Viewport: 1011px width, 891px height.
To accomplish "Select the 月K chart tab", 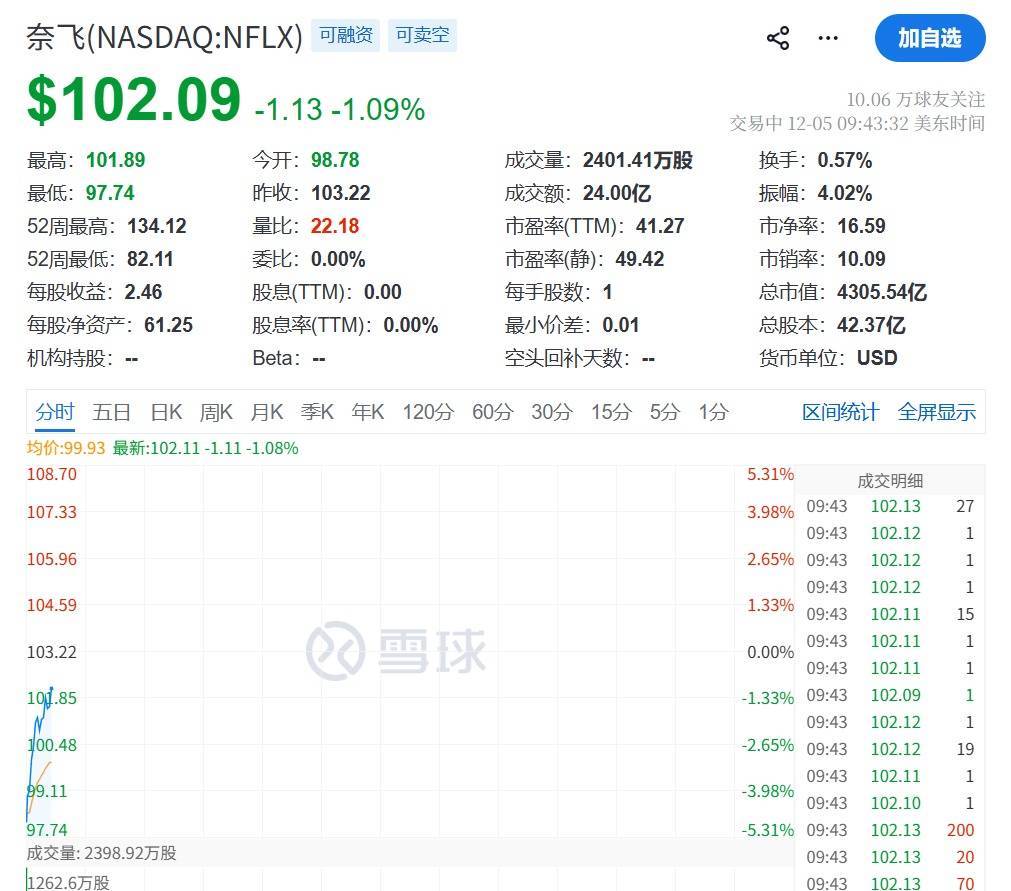I will [x=267, y=412].
